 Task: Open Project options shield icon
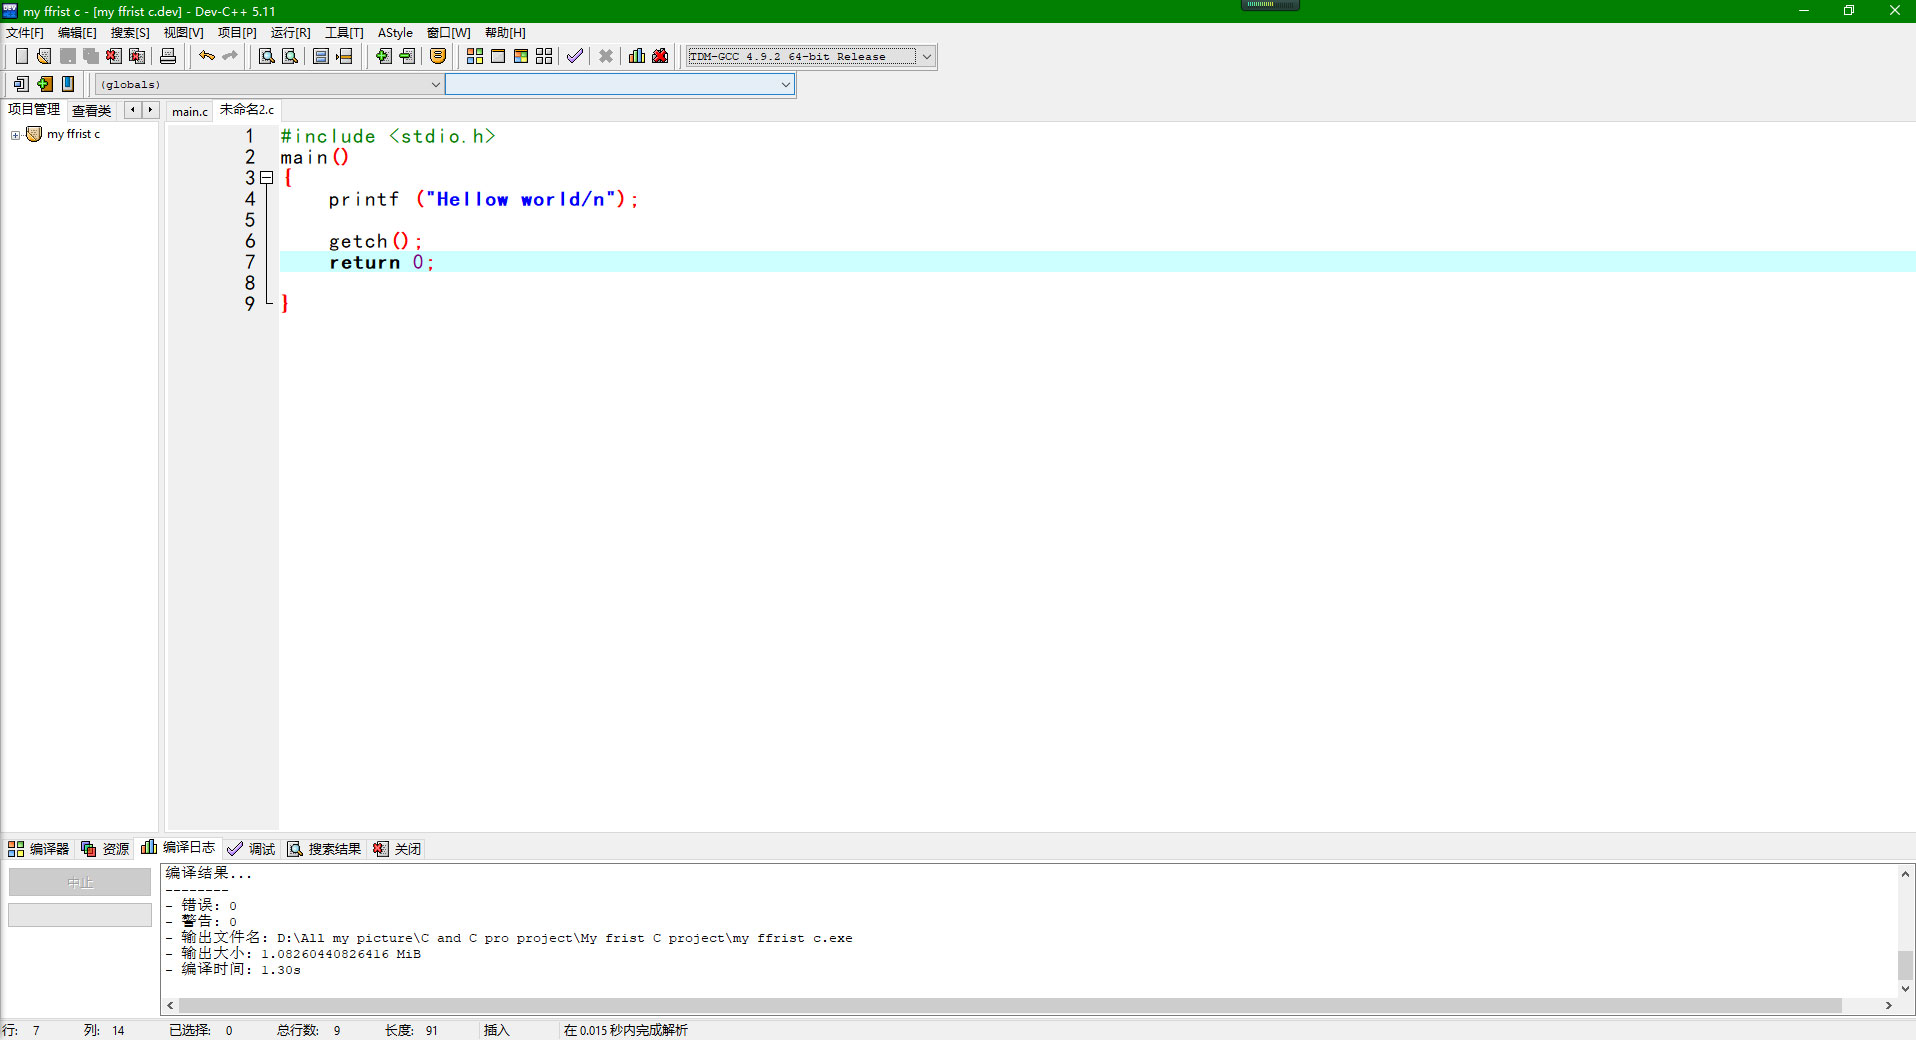[438, 56]
